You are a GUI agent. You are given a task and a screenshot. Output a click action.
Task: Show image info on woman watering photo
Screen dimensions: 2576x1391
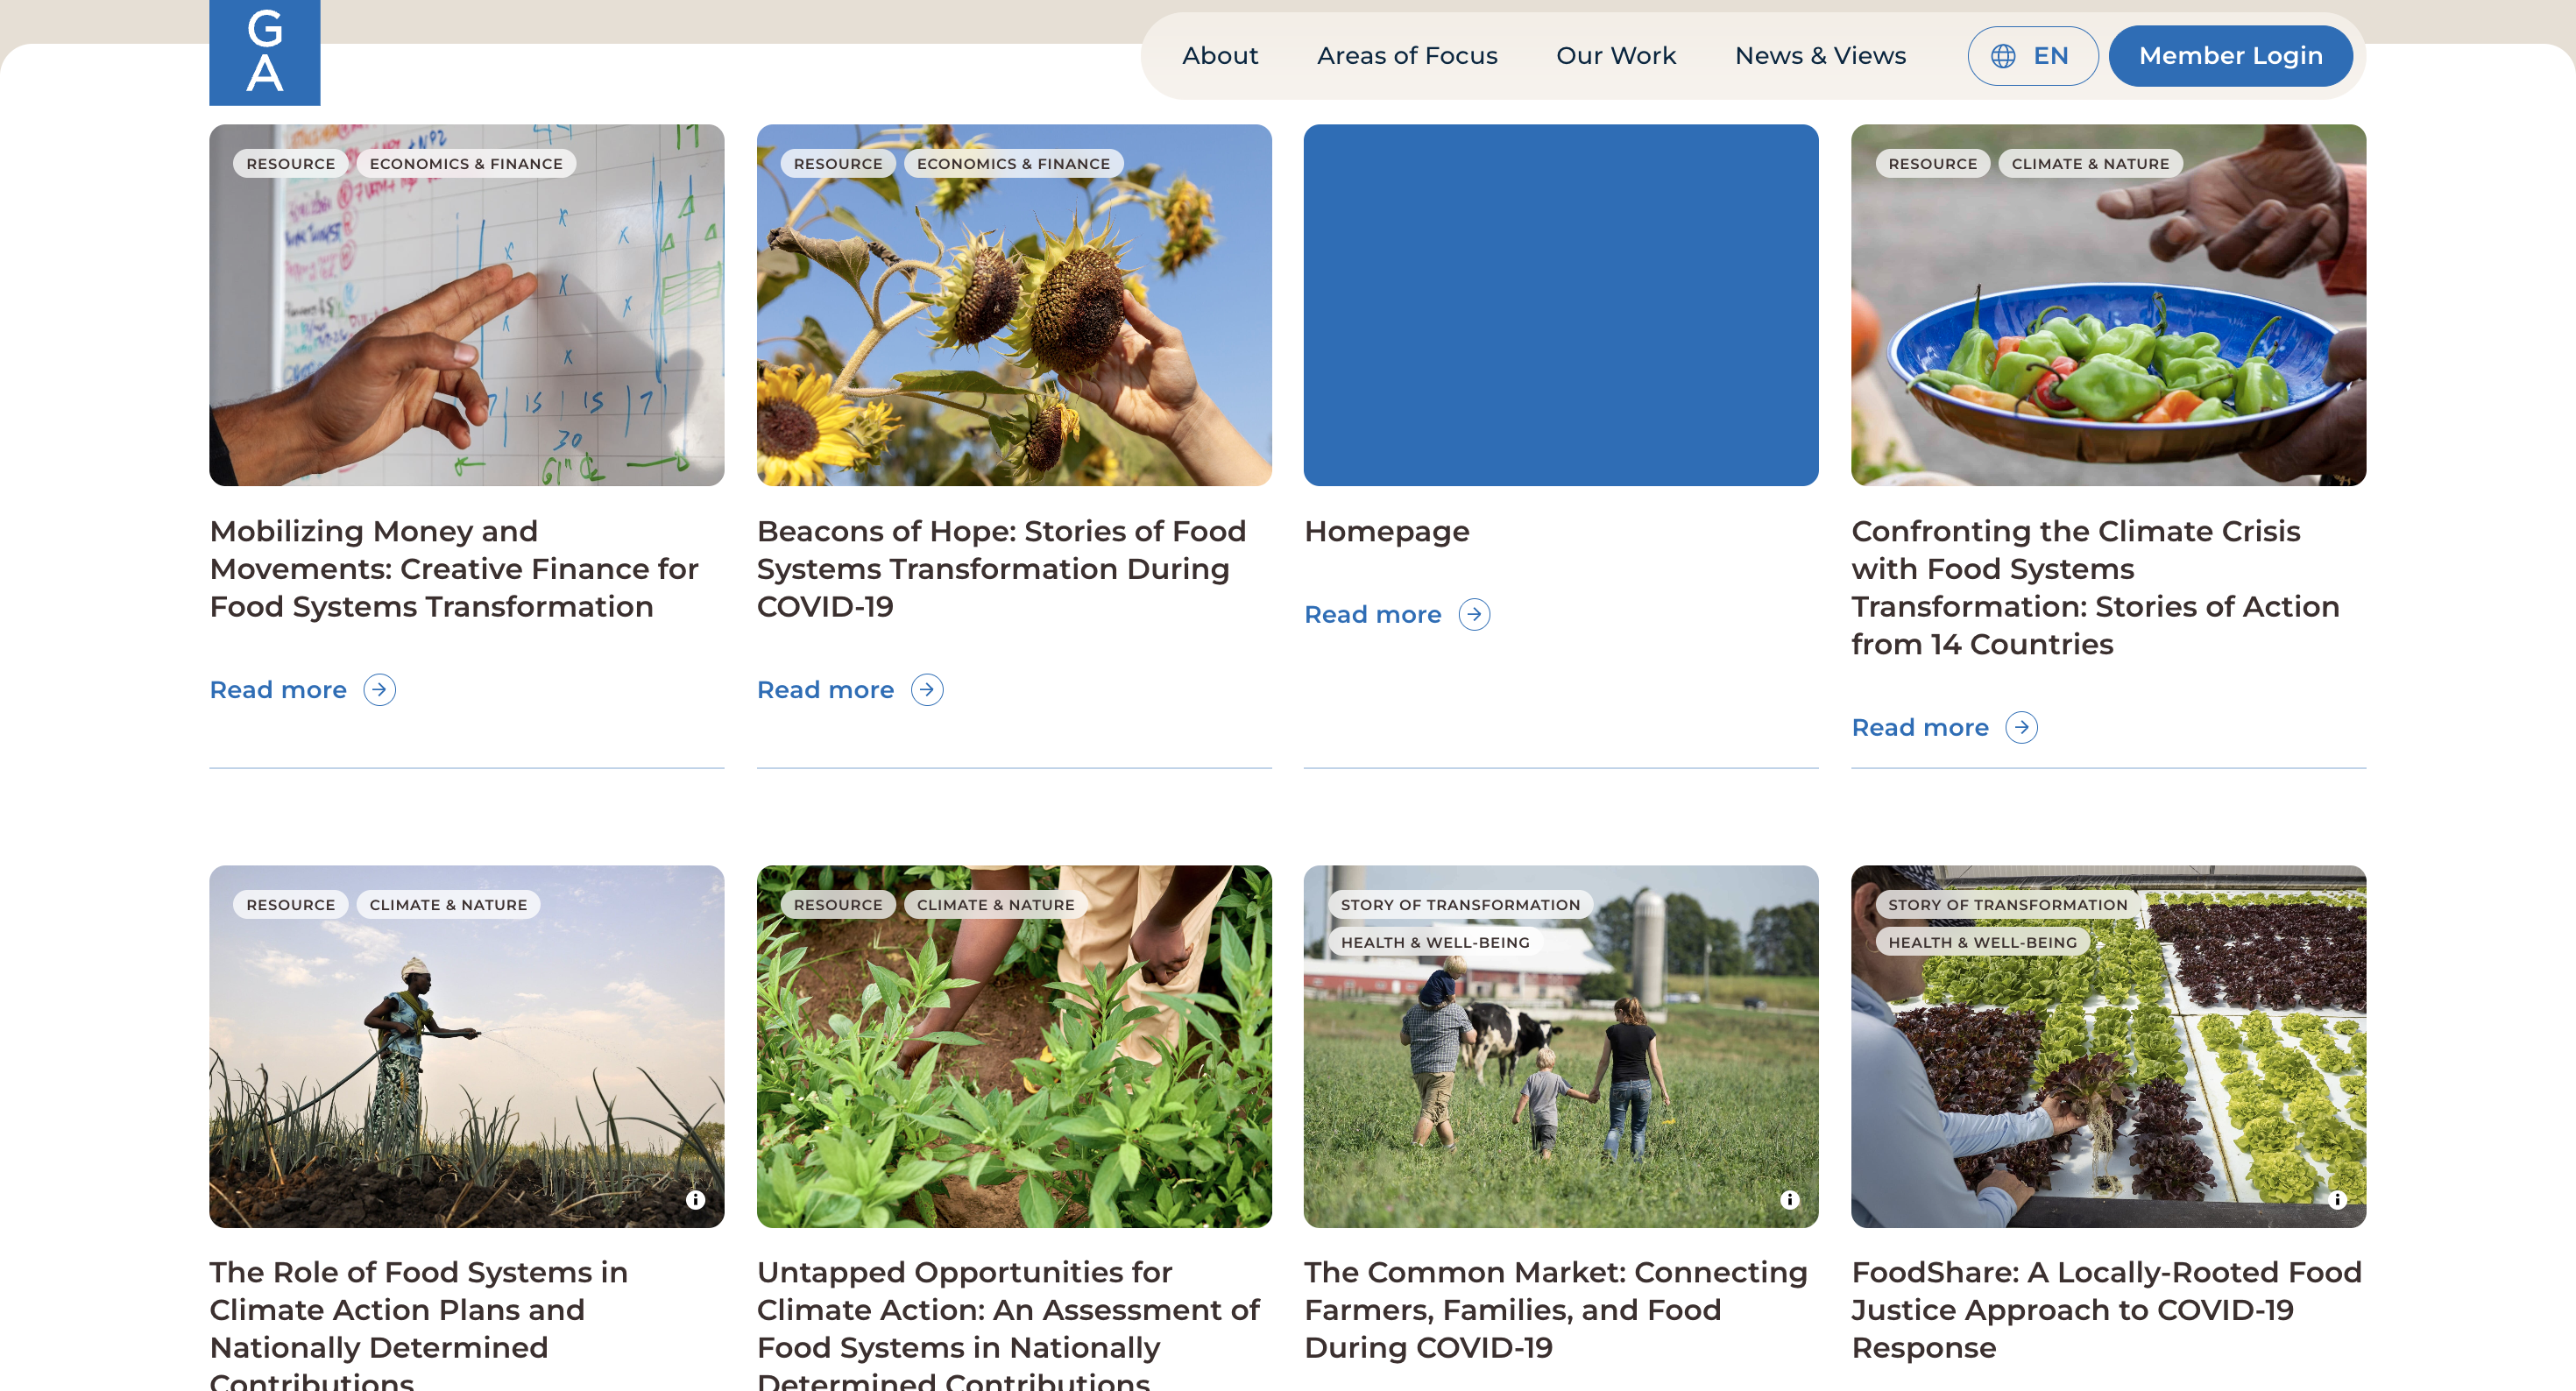point(695,1199)
